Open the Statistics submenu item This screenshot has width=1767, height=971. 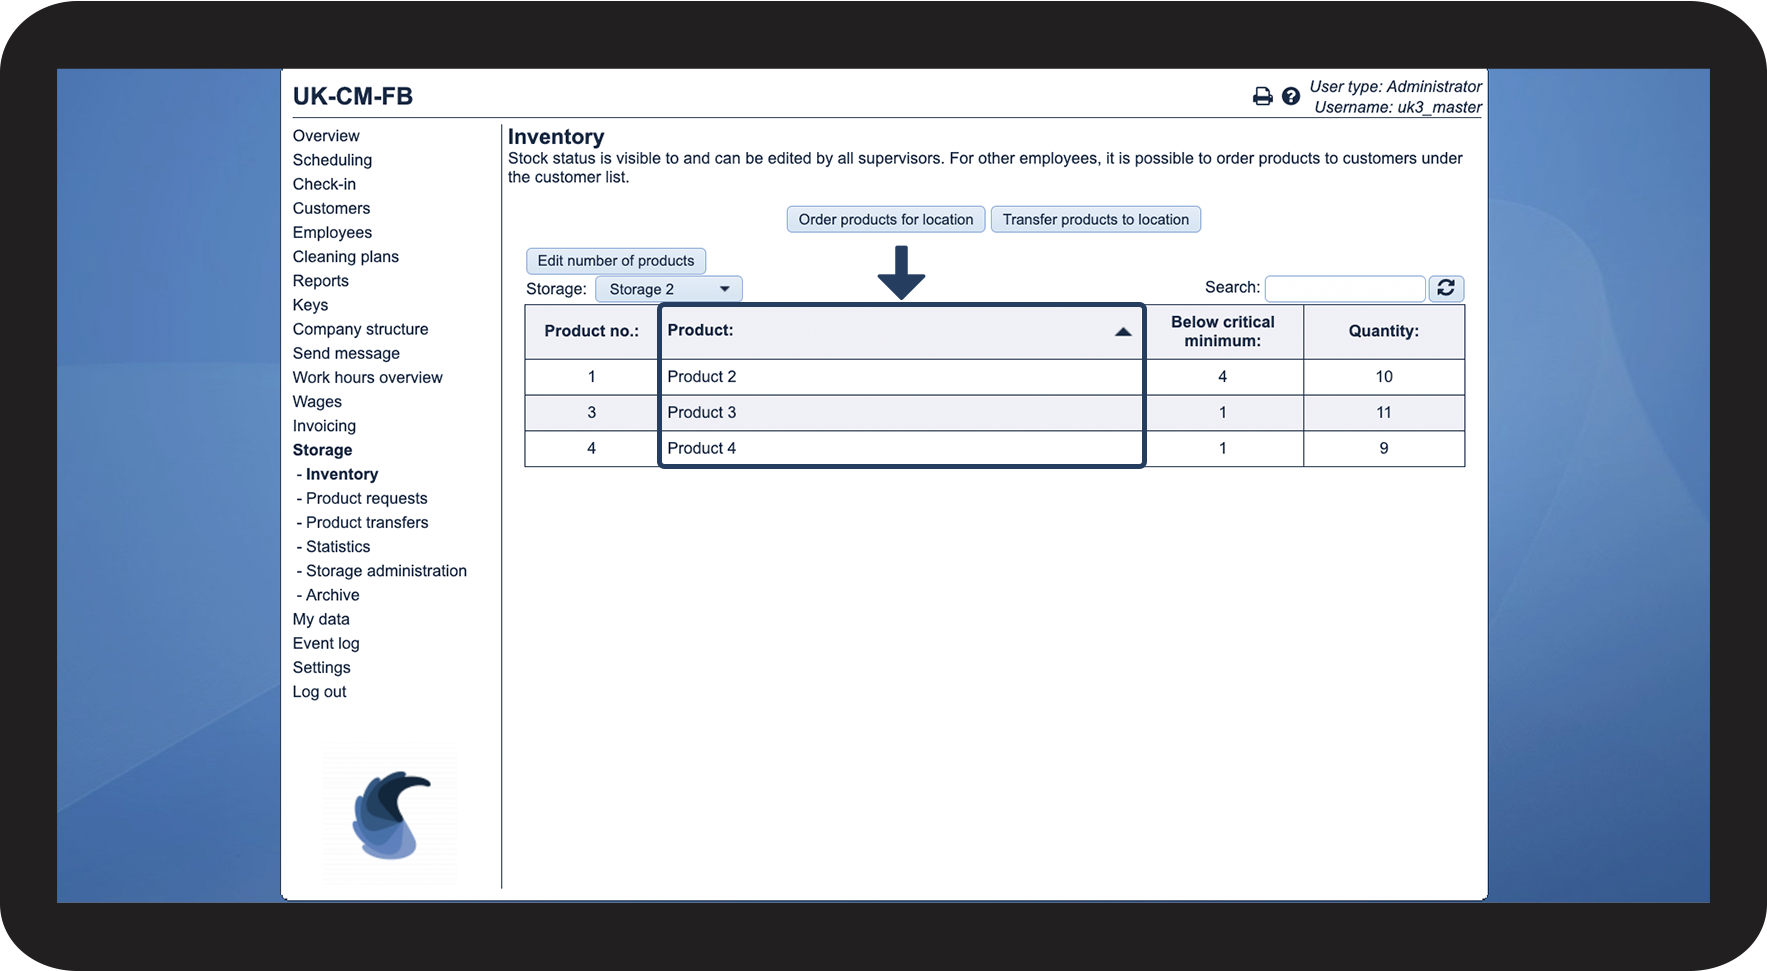tap(338, 547)
